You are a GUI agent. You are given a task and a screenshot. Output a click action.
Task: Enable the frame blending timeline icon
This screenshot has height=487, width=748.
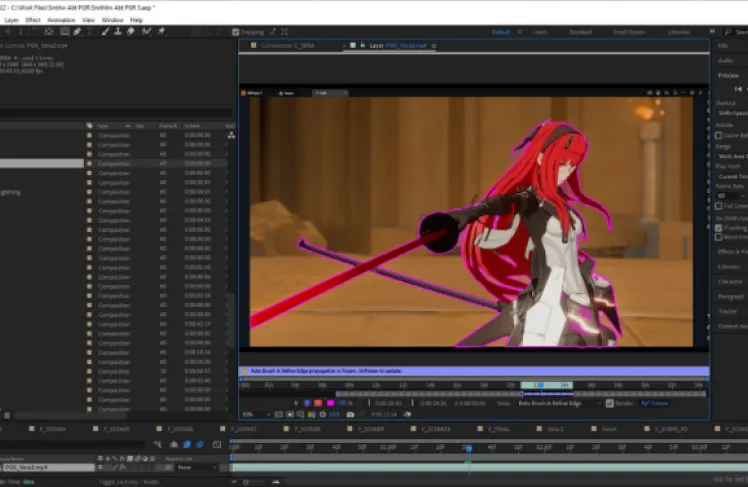tap(187, 445)
